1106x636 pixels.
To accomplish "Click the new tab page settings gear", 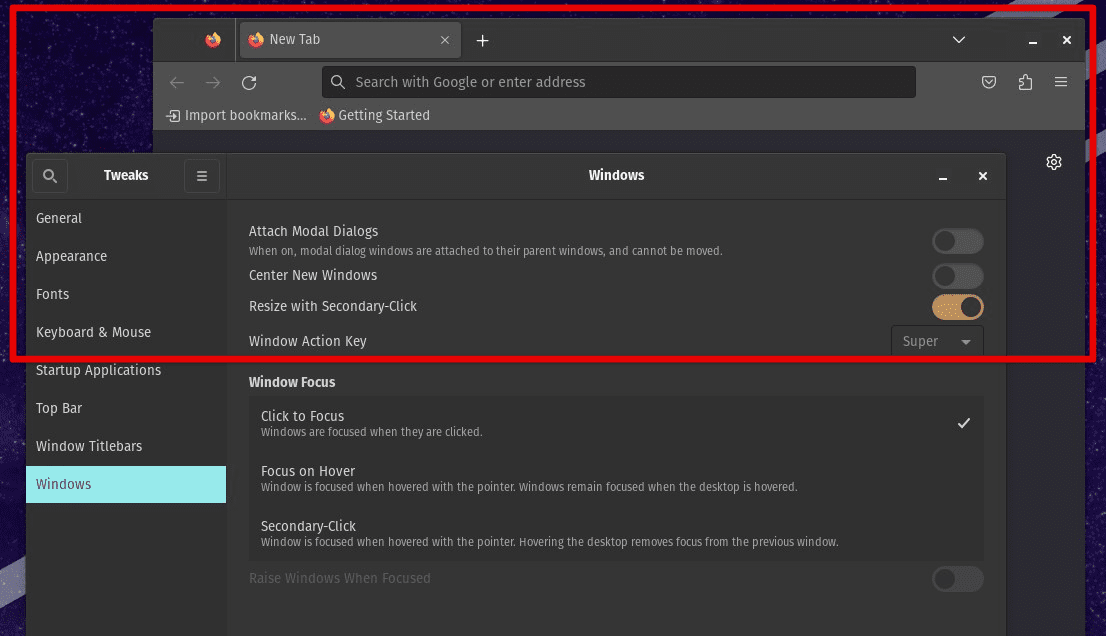I will [1053, 162].
